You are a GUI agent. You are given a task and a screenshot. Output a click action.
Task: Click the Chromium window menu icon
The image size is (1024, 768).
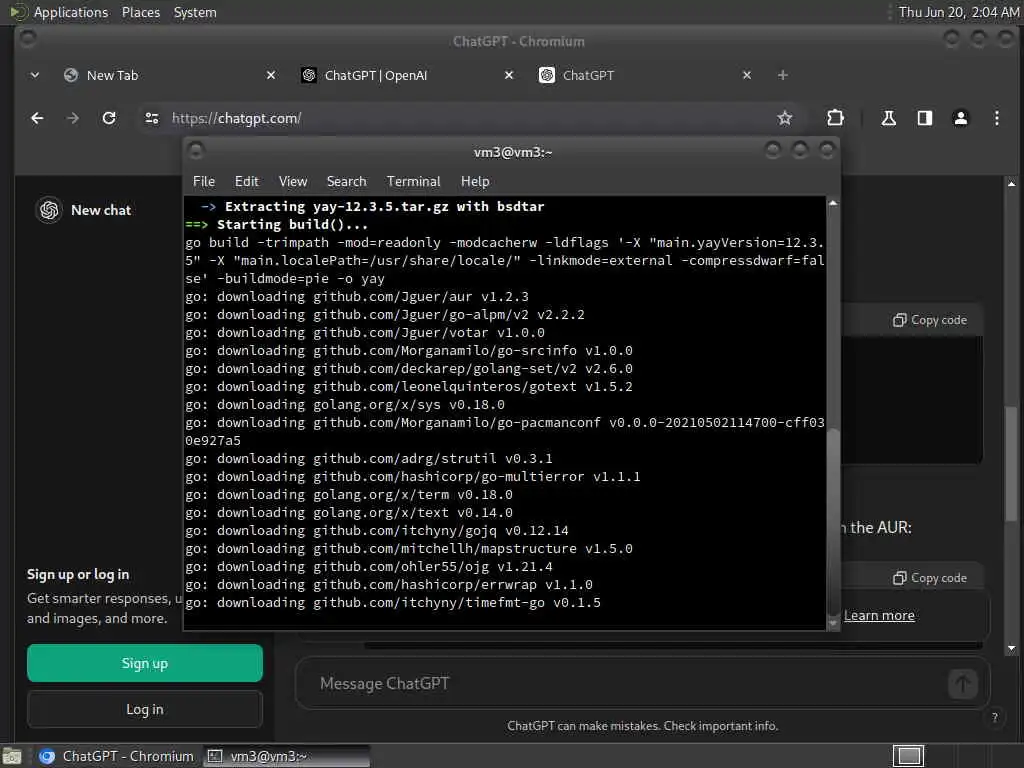click(x=27, y=39)
